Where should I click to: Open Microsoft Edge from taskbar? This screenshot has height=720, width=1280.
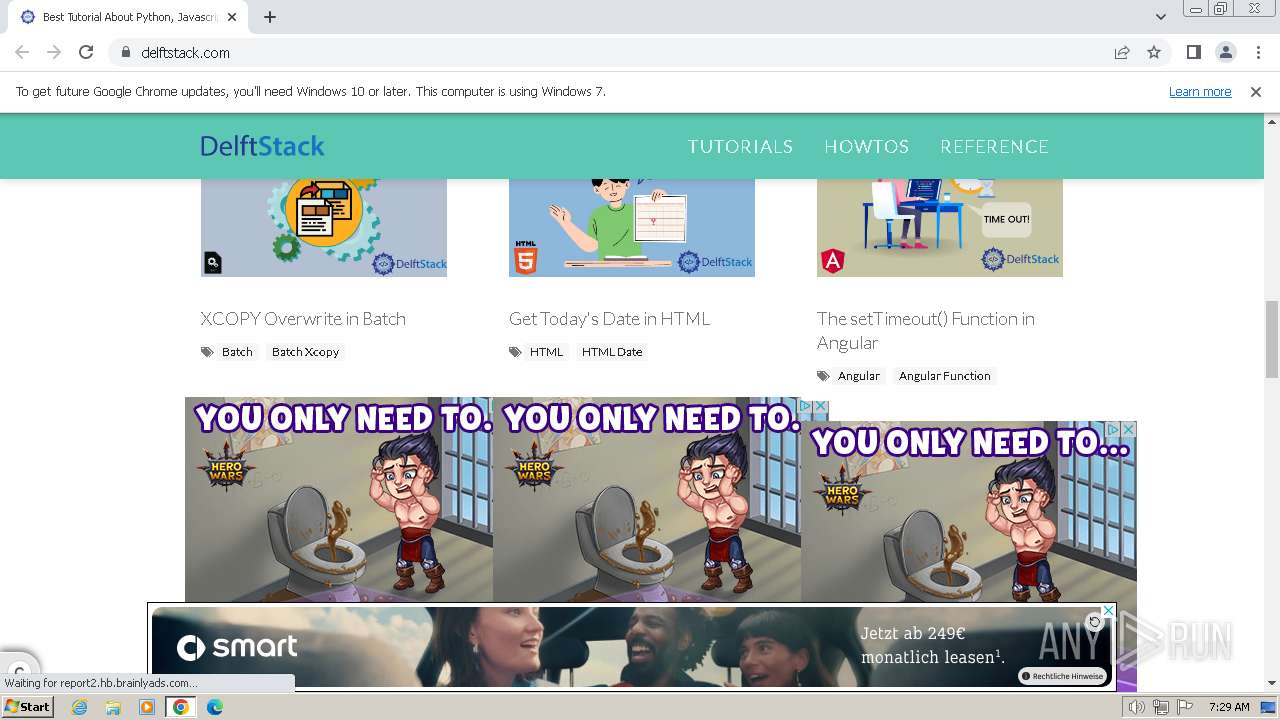215,707
